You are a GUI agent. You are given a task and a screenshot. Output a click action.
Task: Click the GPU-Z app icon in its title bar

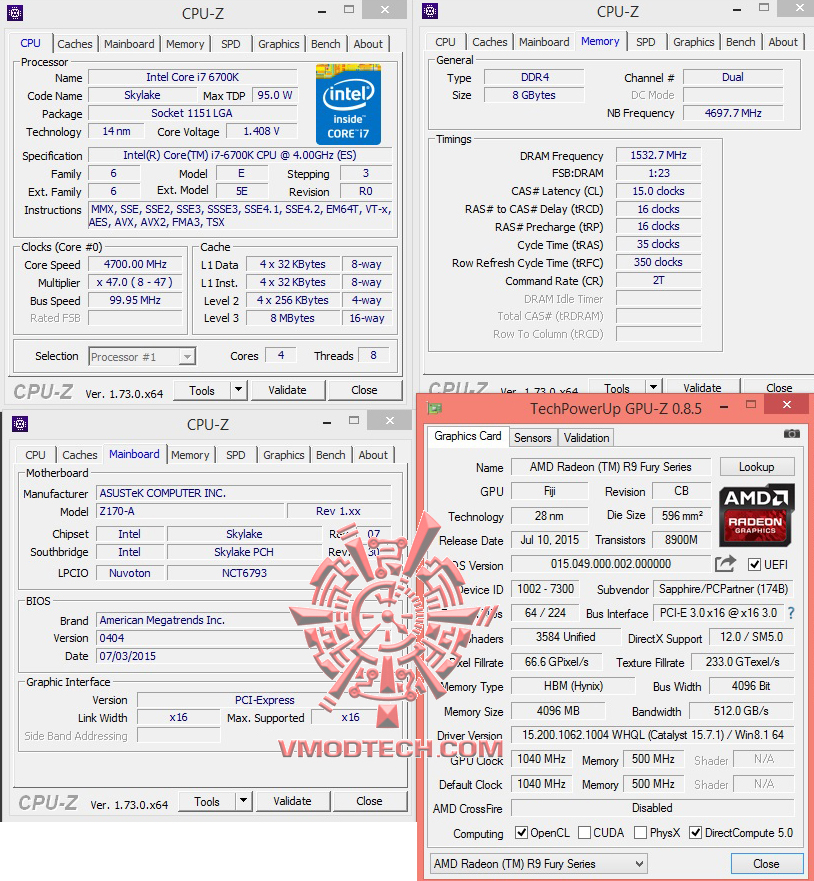click(x=435, y=408)
